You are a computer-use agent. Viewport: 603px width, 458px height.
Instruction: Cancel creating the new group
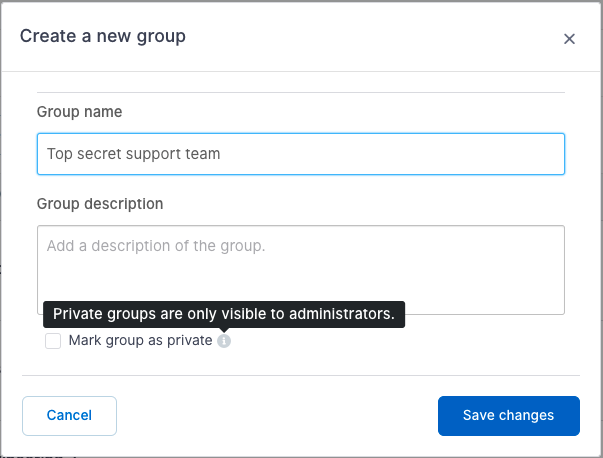(69, 416)
